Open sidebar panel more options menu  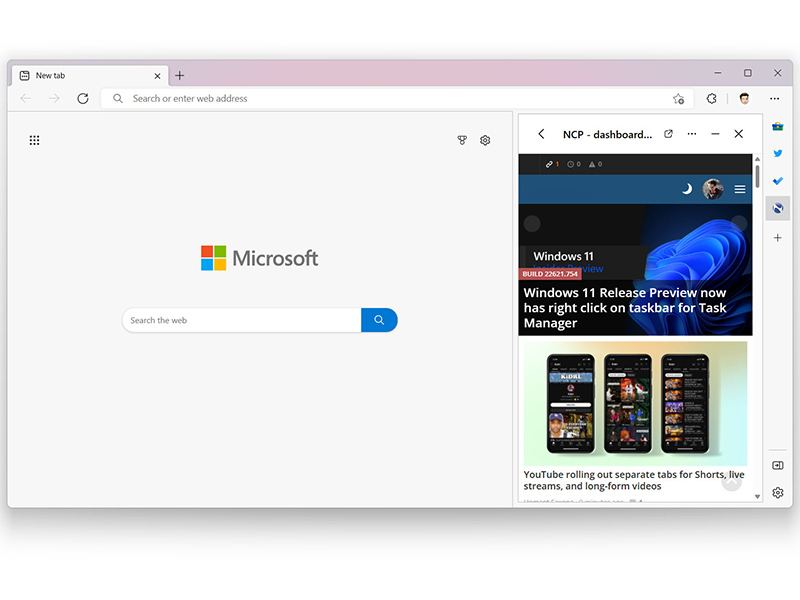pos(692,134)
